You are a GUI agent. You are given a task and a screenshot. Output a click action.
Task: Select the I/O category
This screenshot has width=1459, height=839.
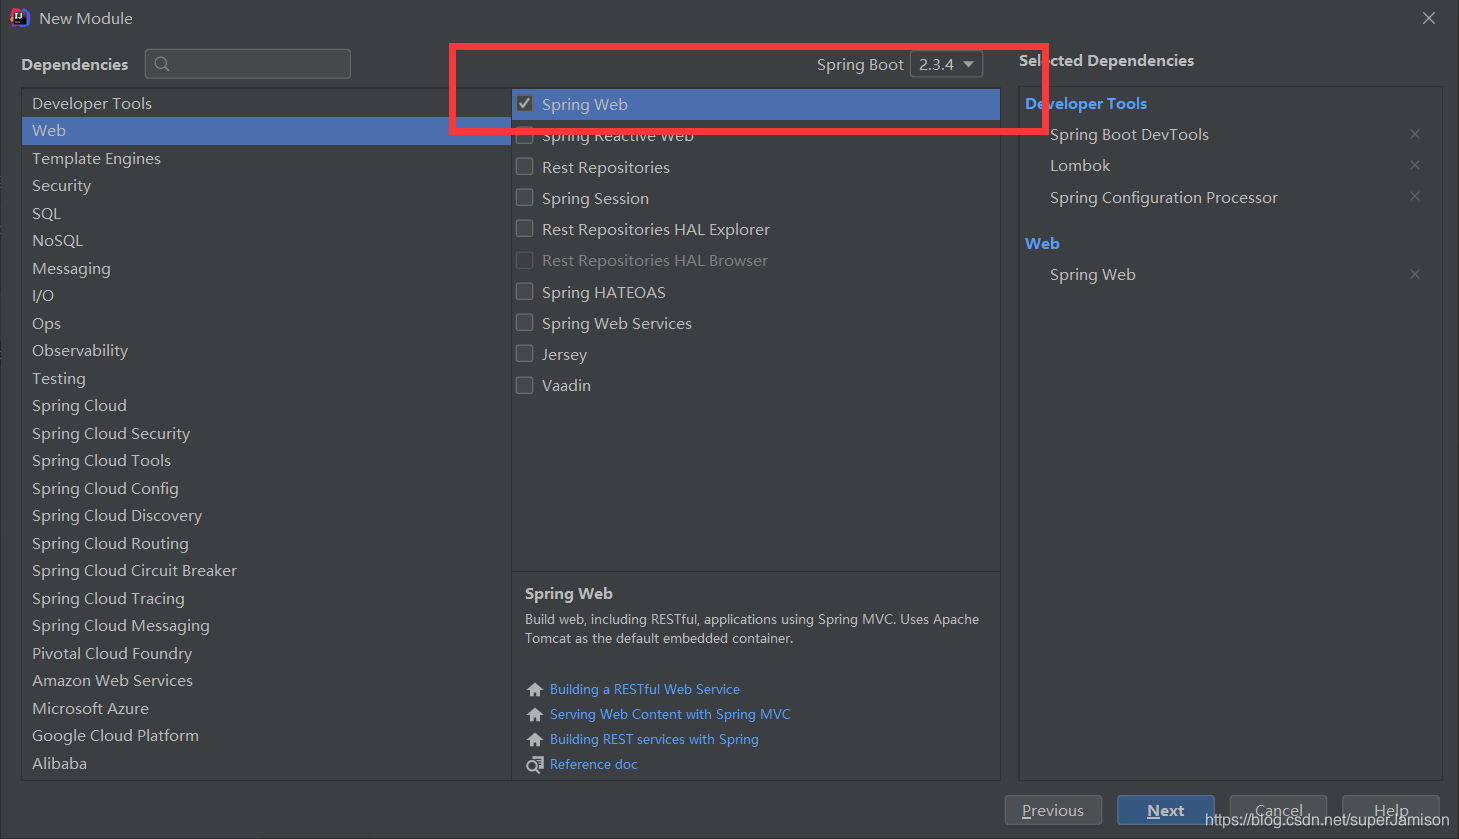266,296
